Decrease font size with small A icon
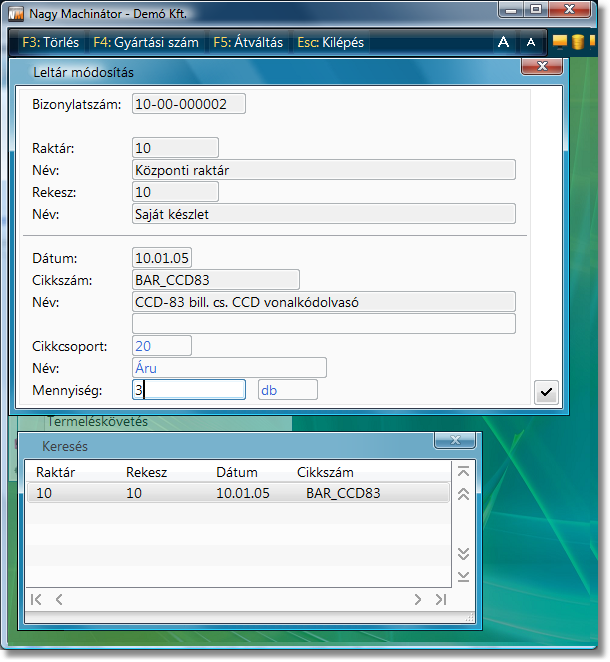The image size is (610, 662). tap(531, 42)
